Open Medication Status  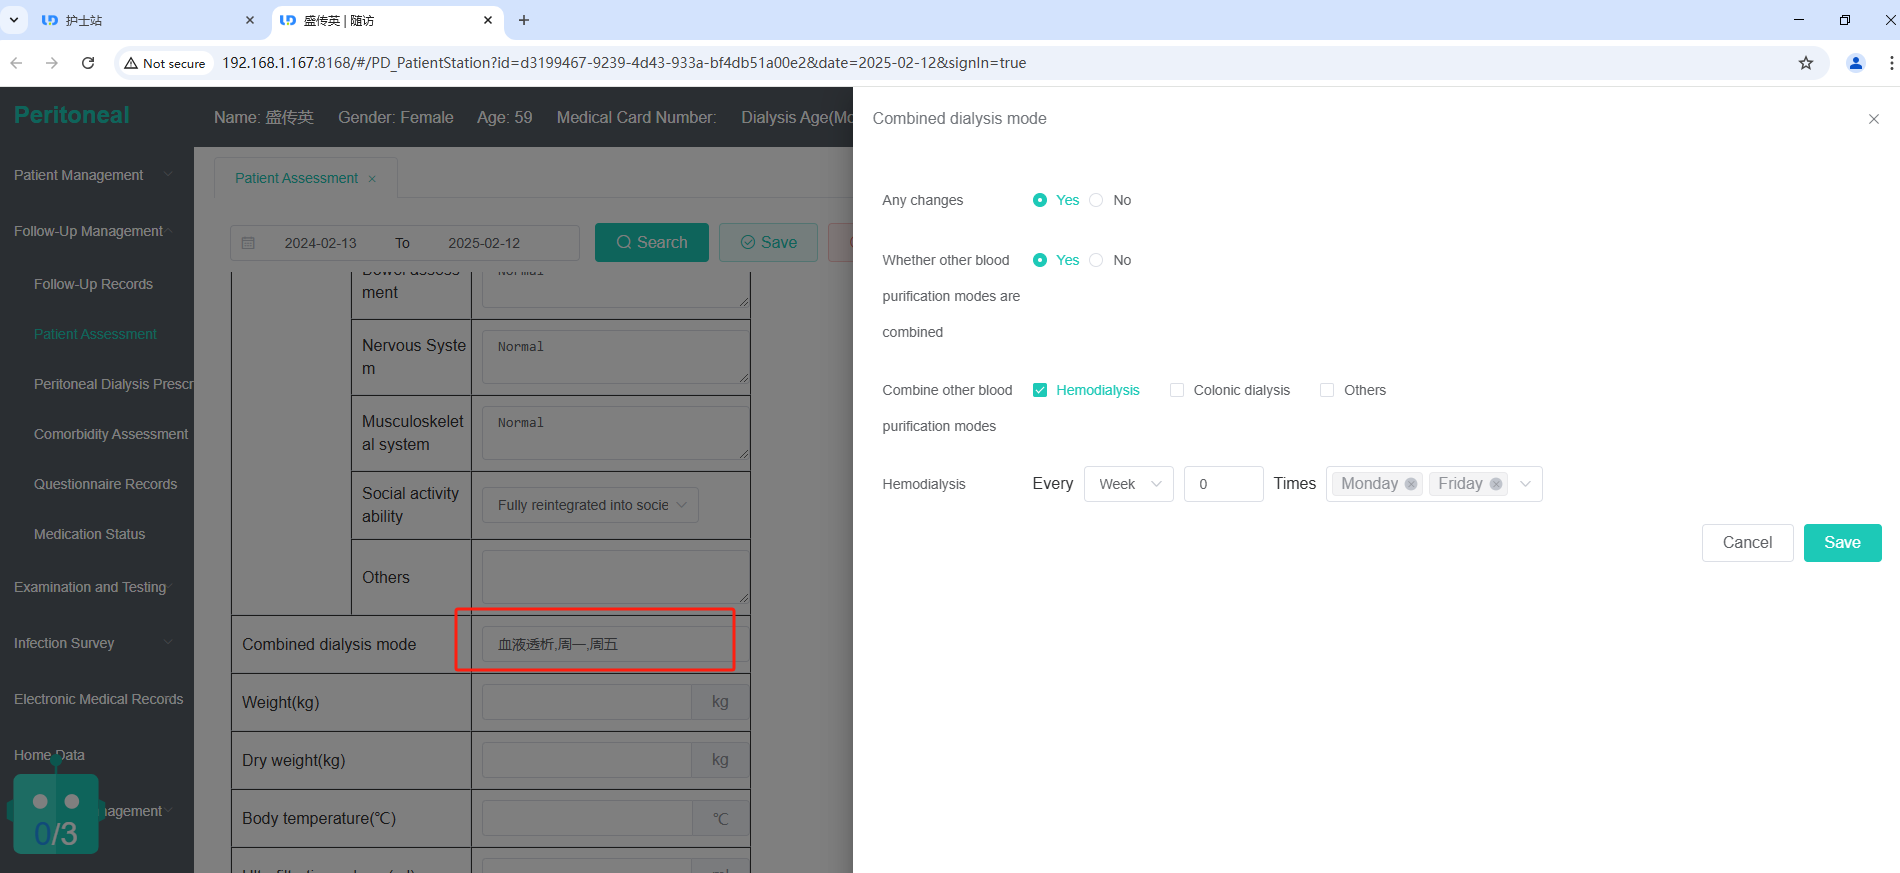tap(89, 534)
